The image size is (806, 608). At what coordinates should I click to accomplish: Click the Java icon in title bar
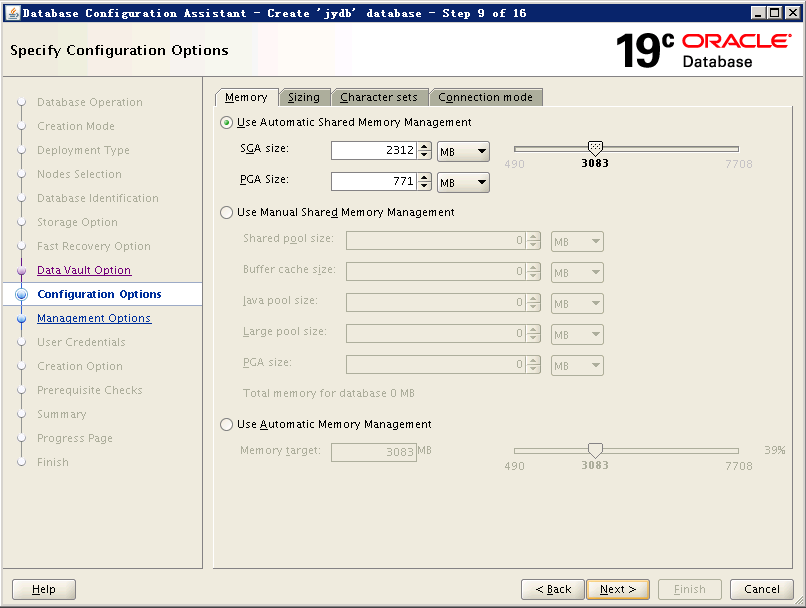tap(13, 13)
